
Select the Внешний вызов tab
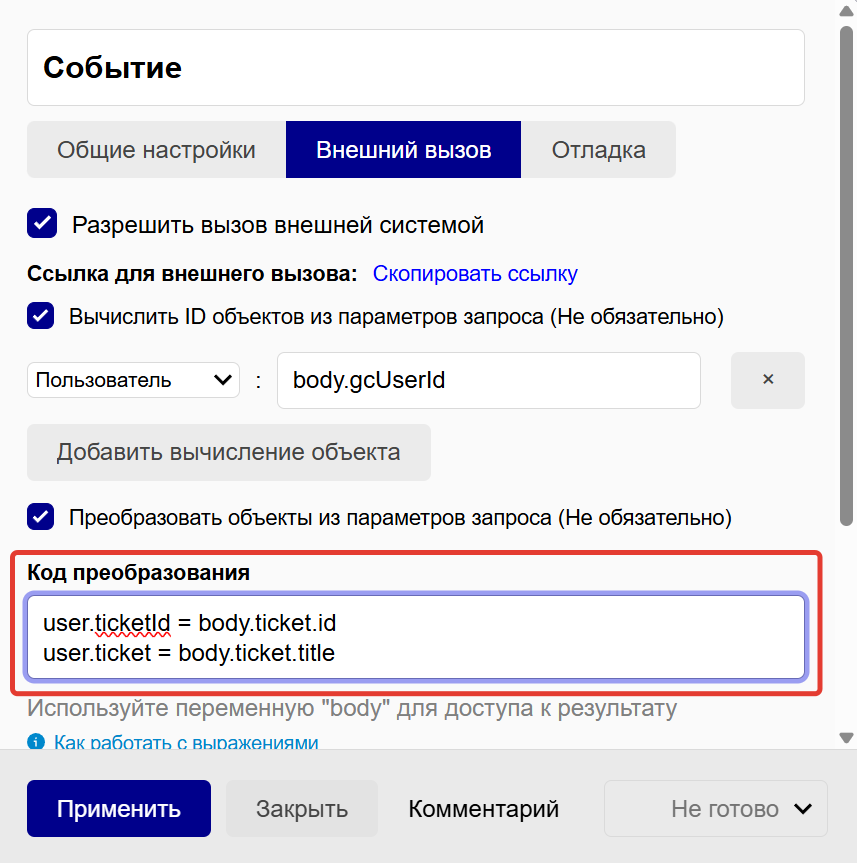(x=403, y=150)
